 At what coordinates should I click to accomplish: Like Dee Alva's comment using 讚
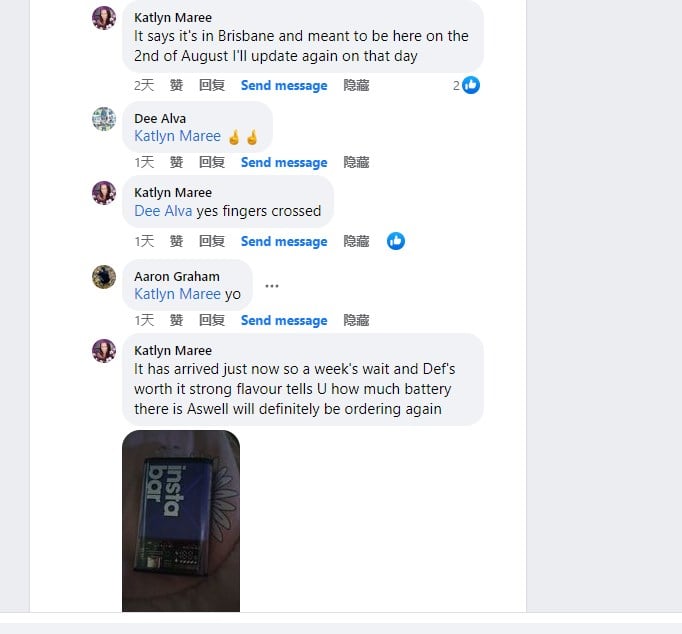click(176, 162)
